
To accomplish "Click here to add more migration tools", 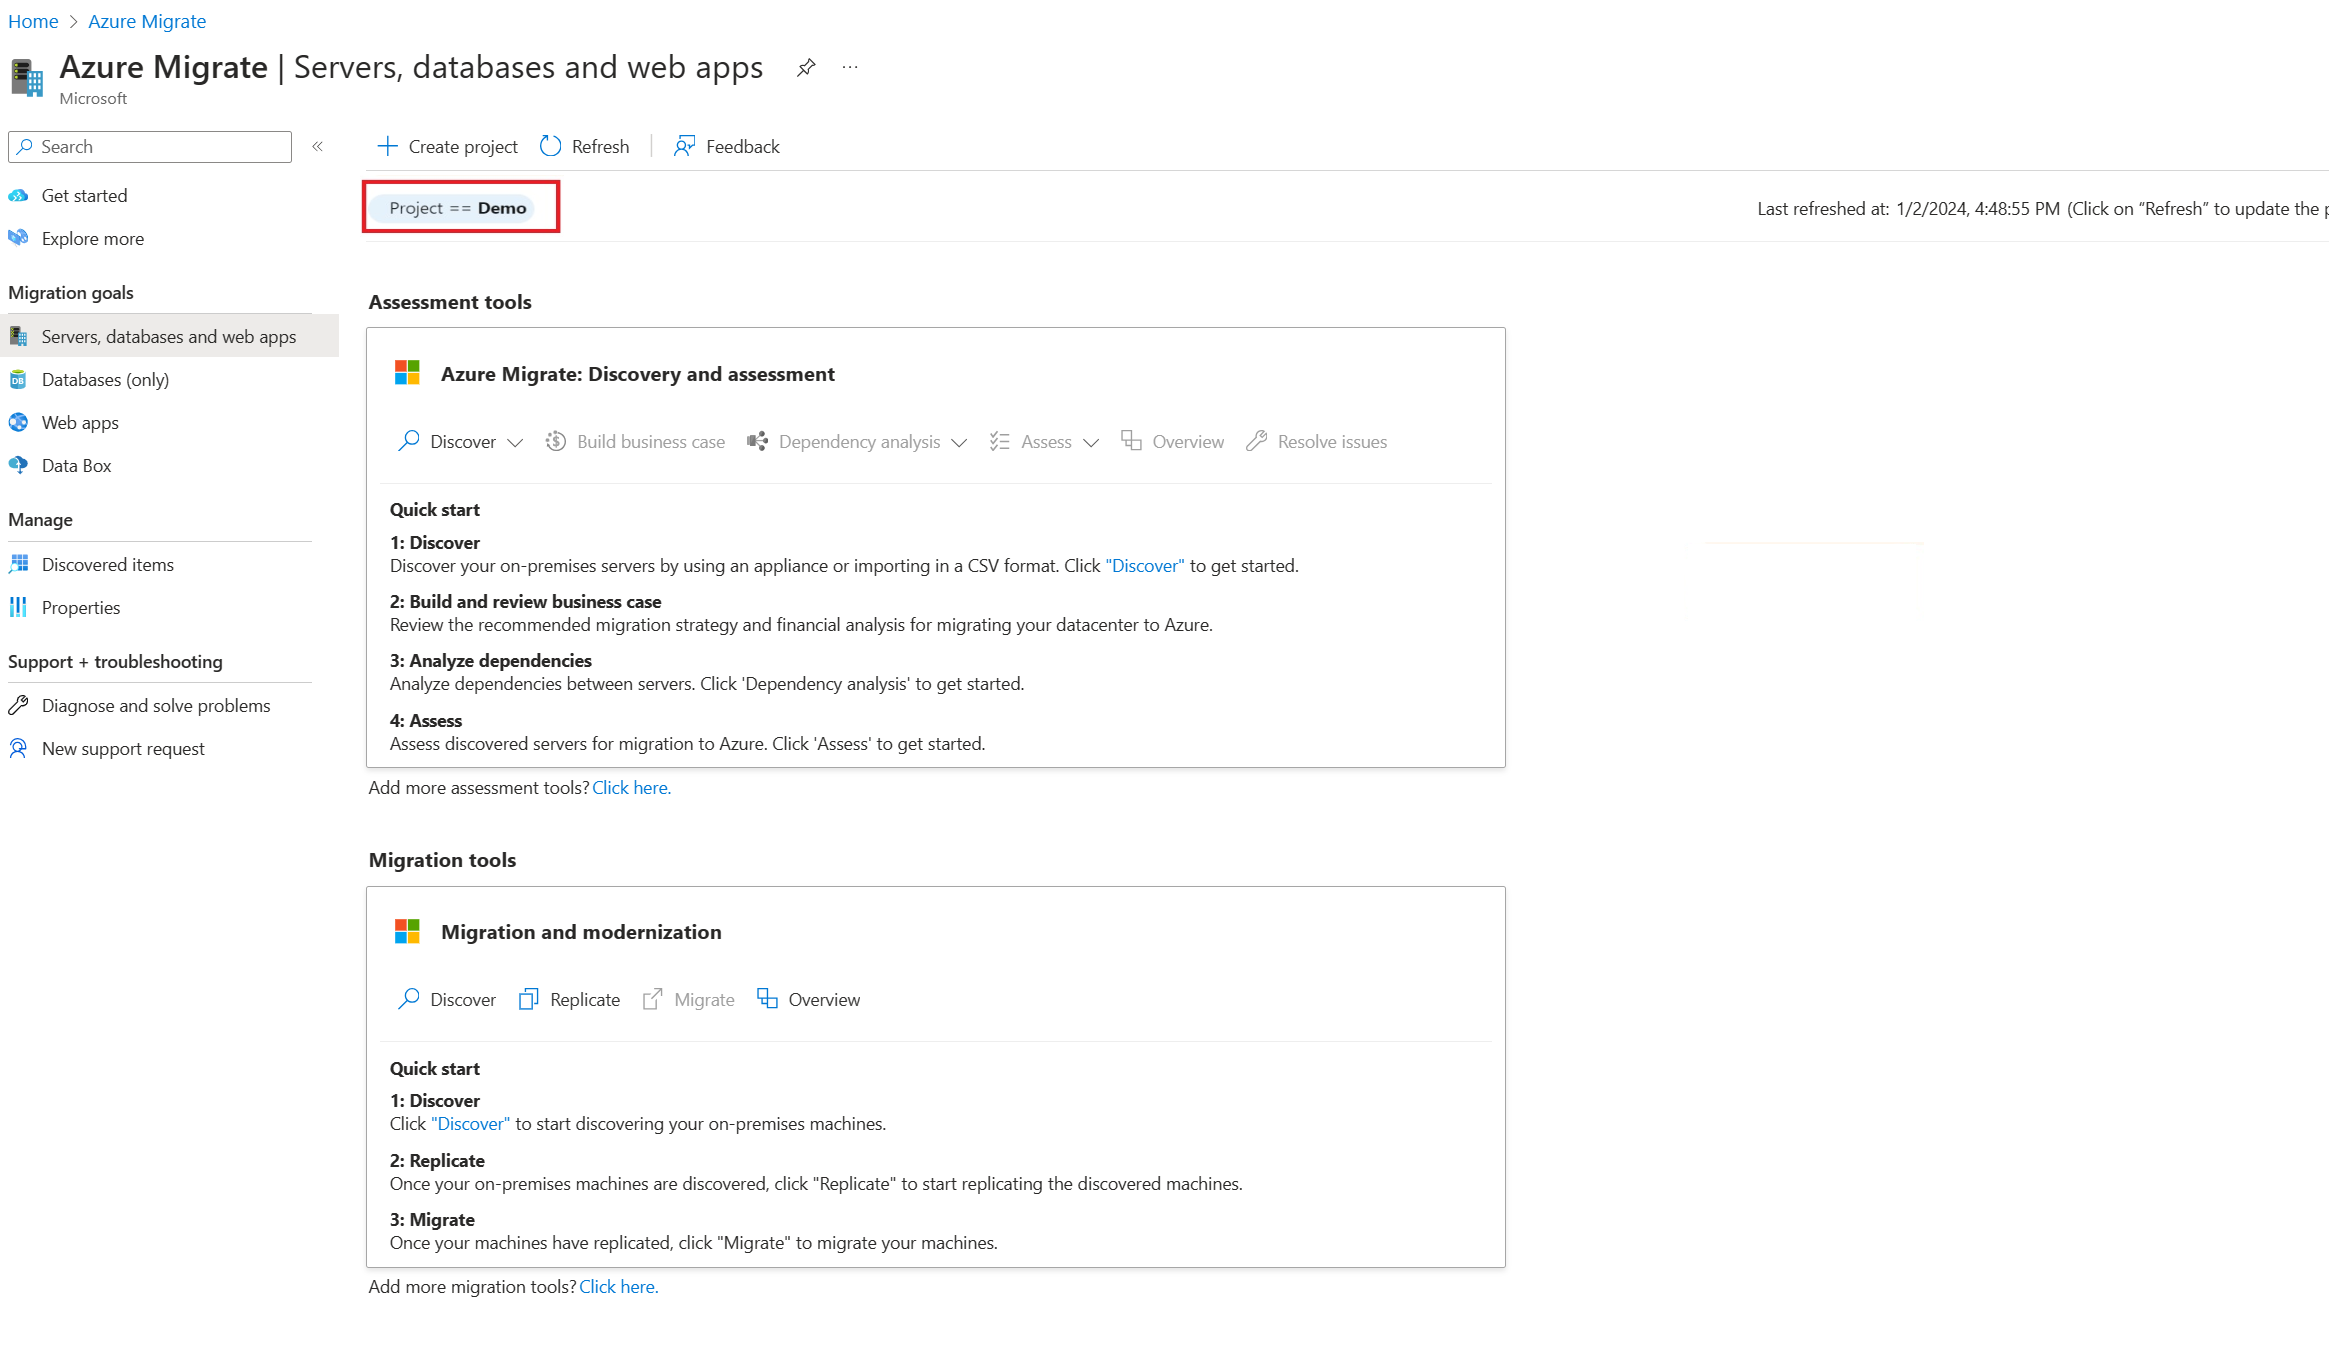I will (x=617, y=1285).
